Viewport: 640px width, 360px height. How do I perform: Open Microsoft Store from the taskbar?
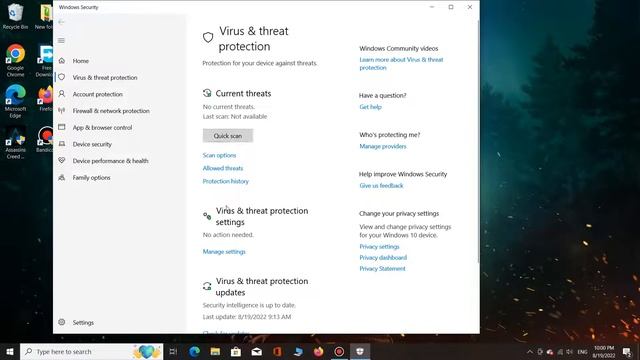(236, 351)
